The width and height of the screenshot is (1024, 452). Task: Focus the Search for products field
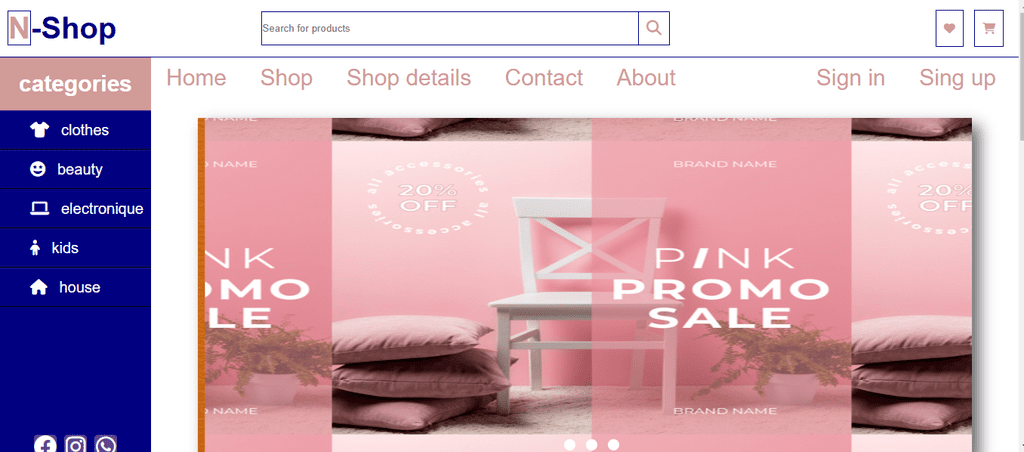450,28
